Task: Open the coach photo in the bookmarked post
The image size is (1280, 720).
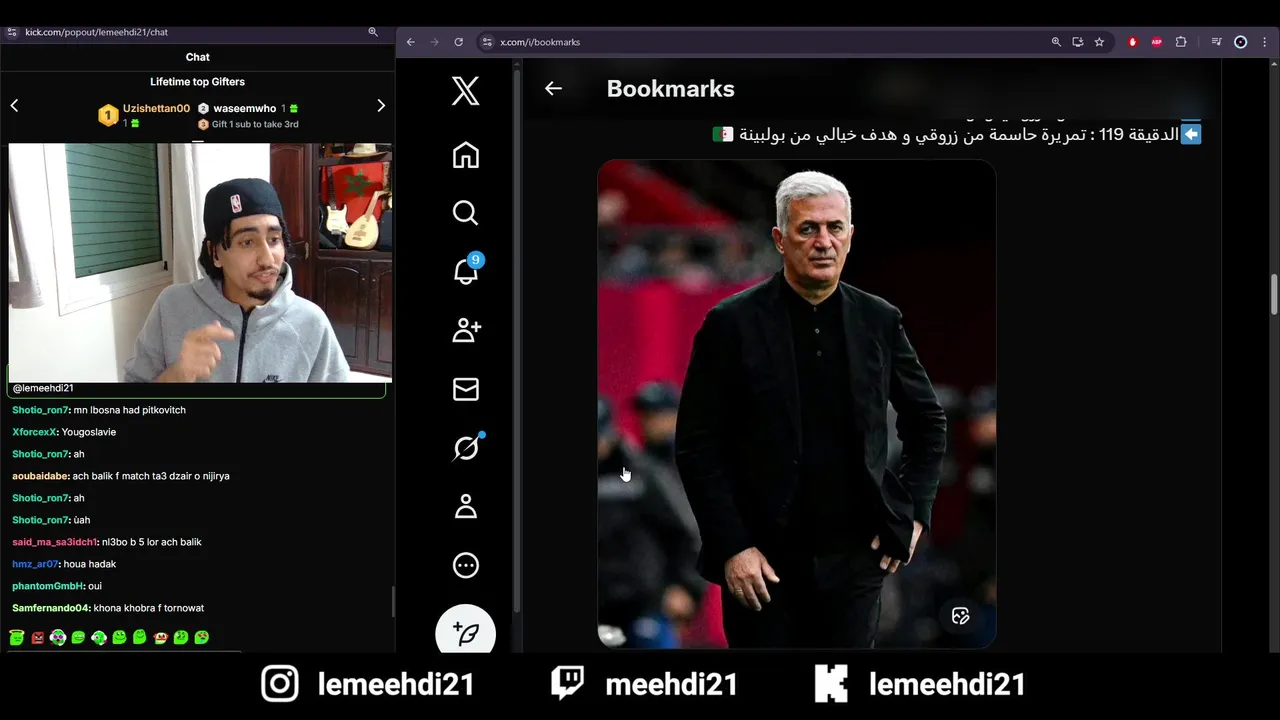Action: 796,404
